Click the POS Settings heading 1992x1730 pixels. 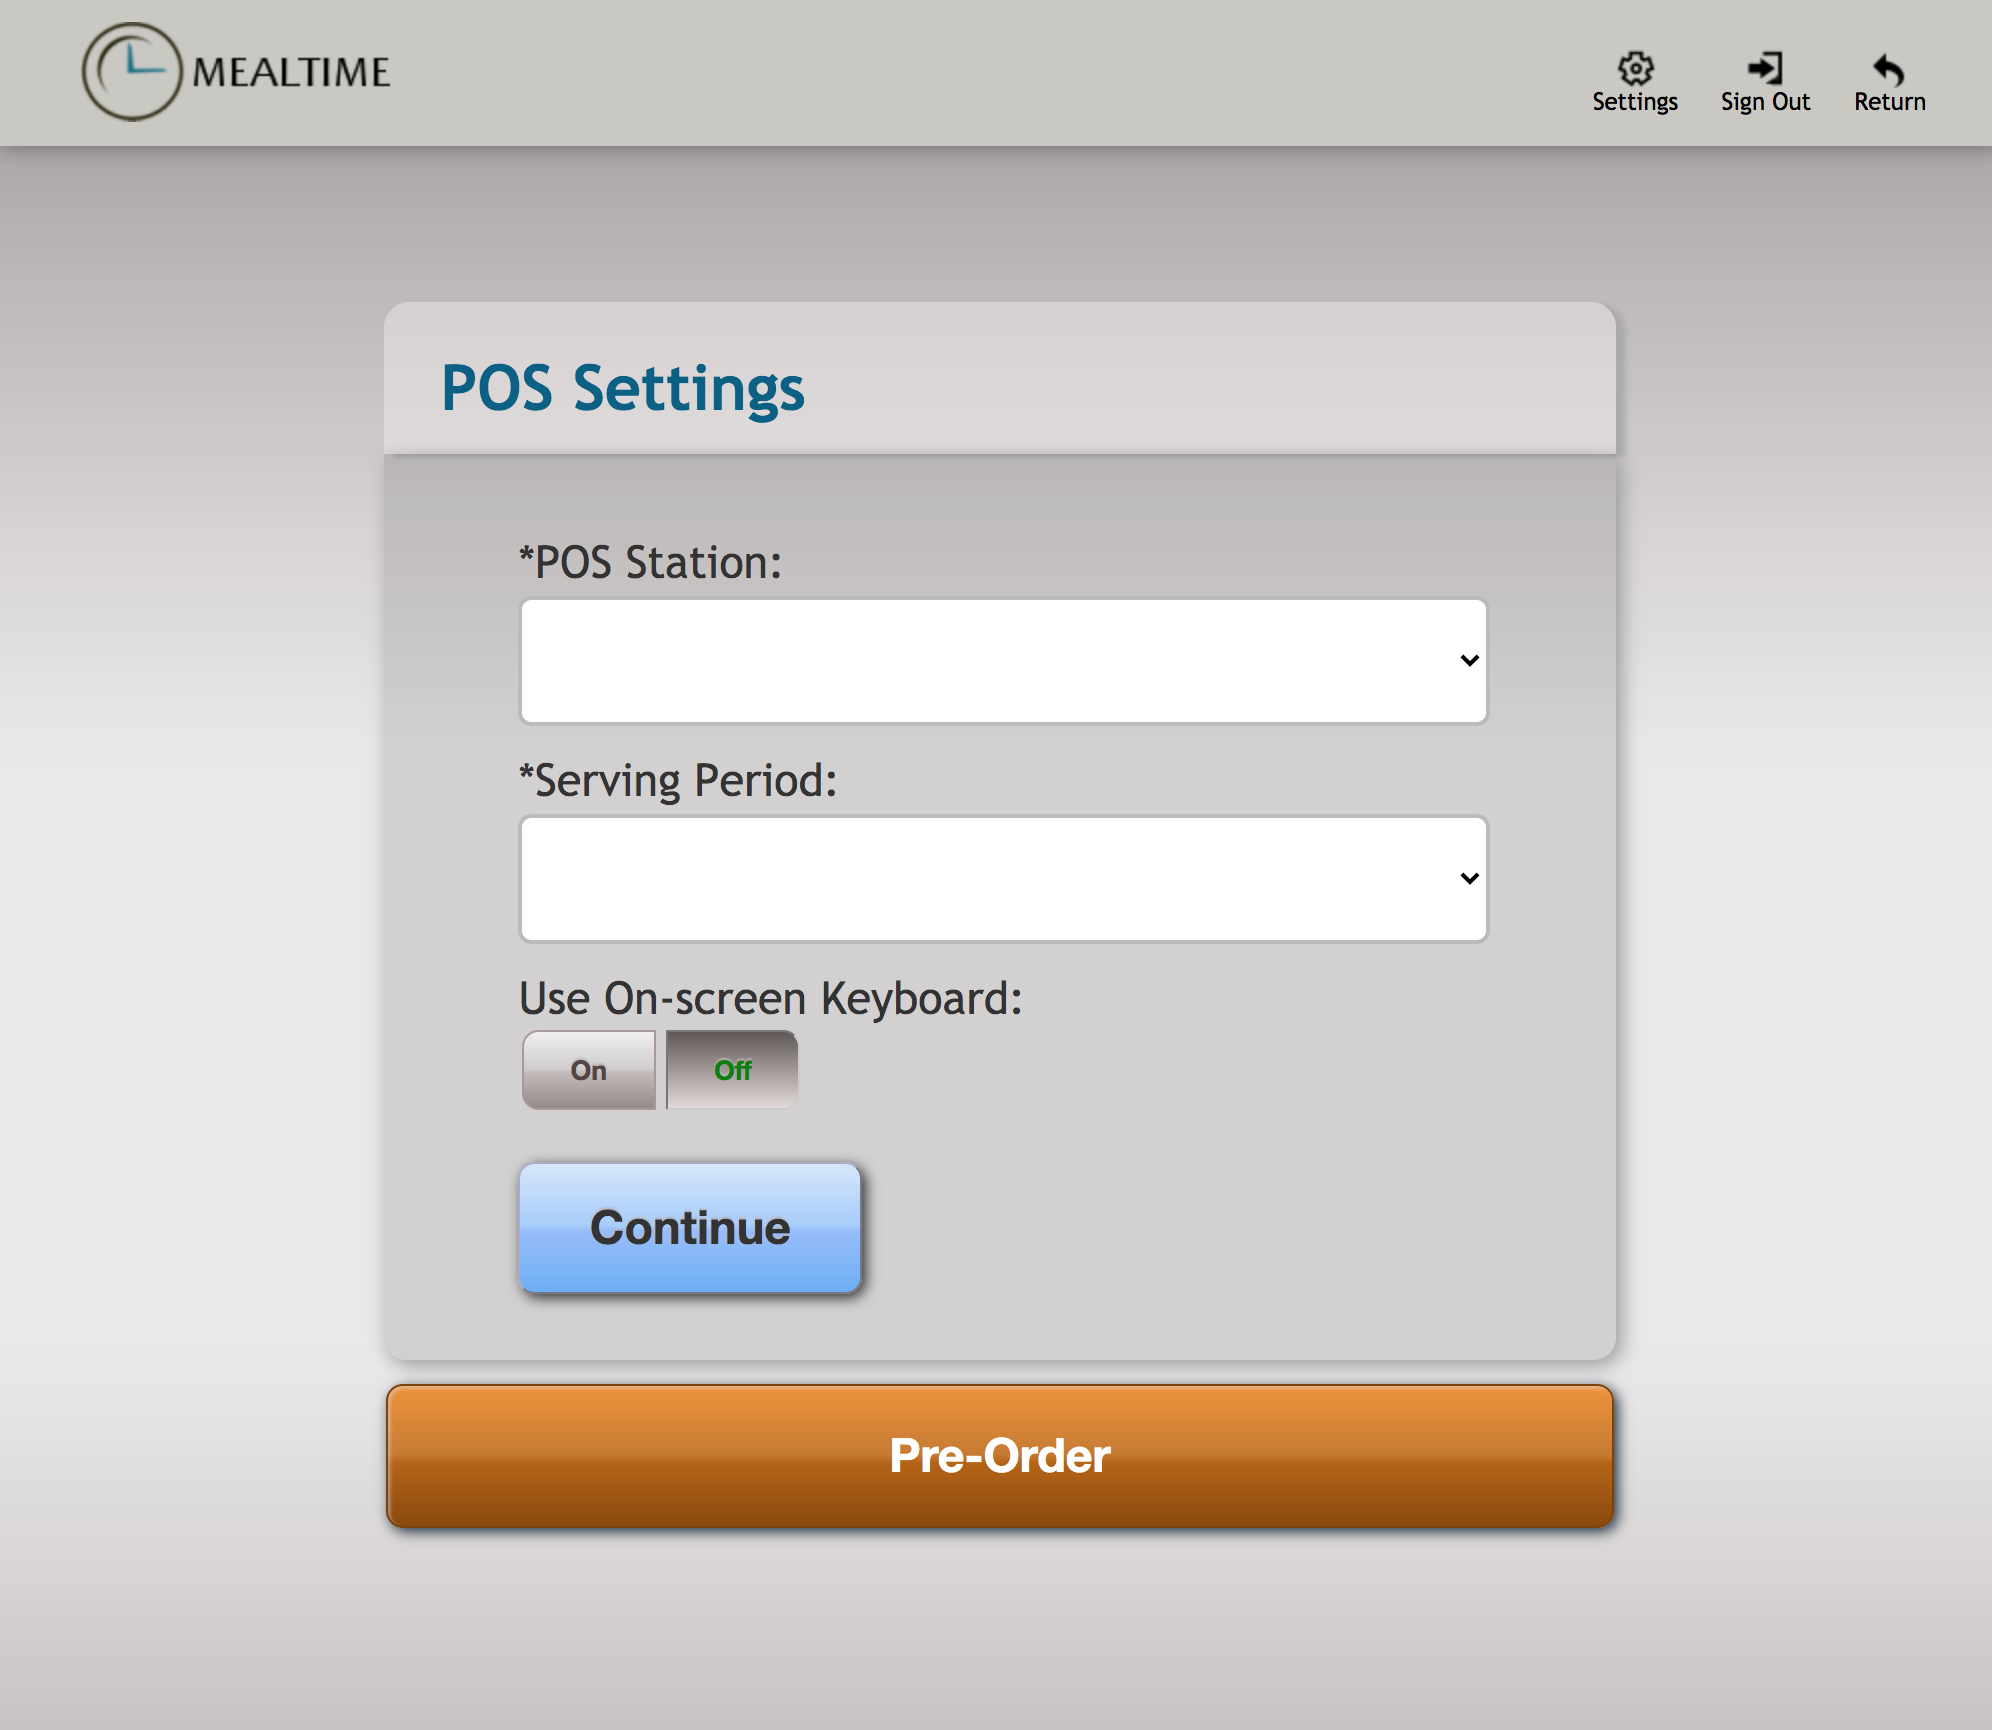point(623,388)
